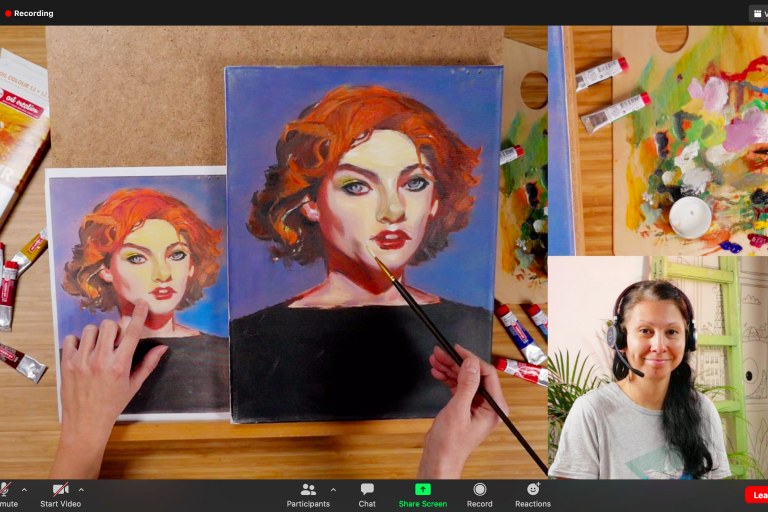Open video options arrow beside Start Video
The image size is (768, 512).
pyautogui.click(x=81, y=490)
